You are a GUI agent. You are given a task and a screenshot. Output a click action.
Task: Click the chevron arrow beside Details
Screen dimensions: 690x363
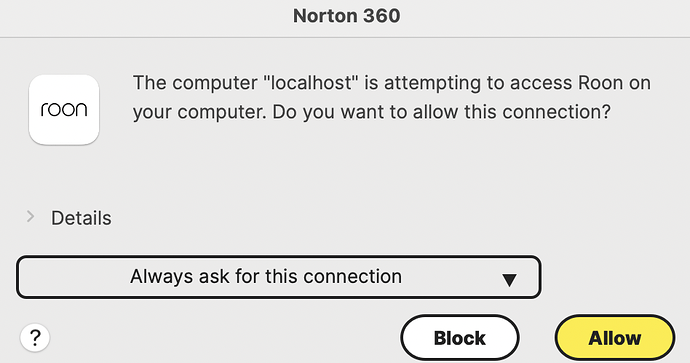click(30, 216)
